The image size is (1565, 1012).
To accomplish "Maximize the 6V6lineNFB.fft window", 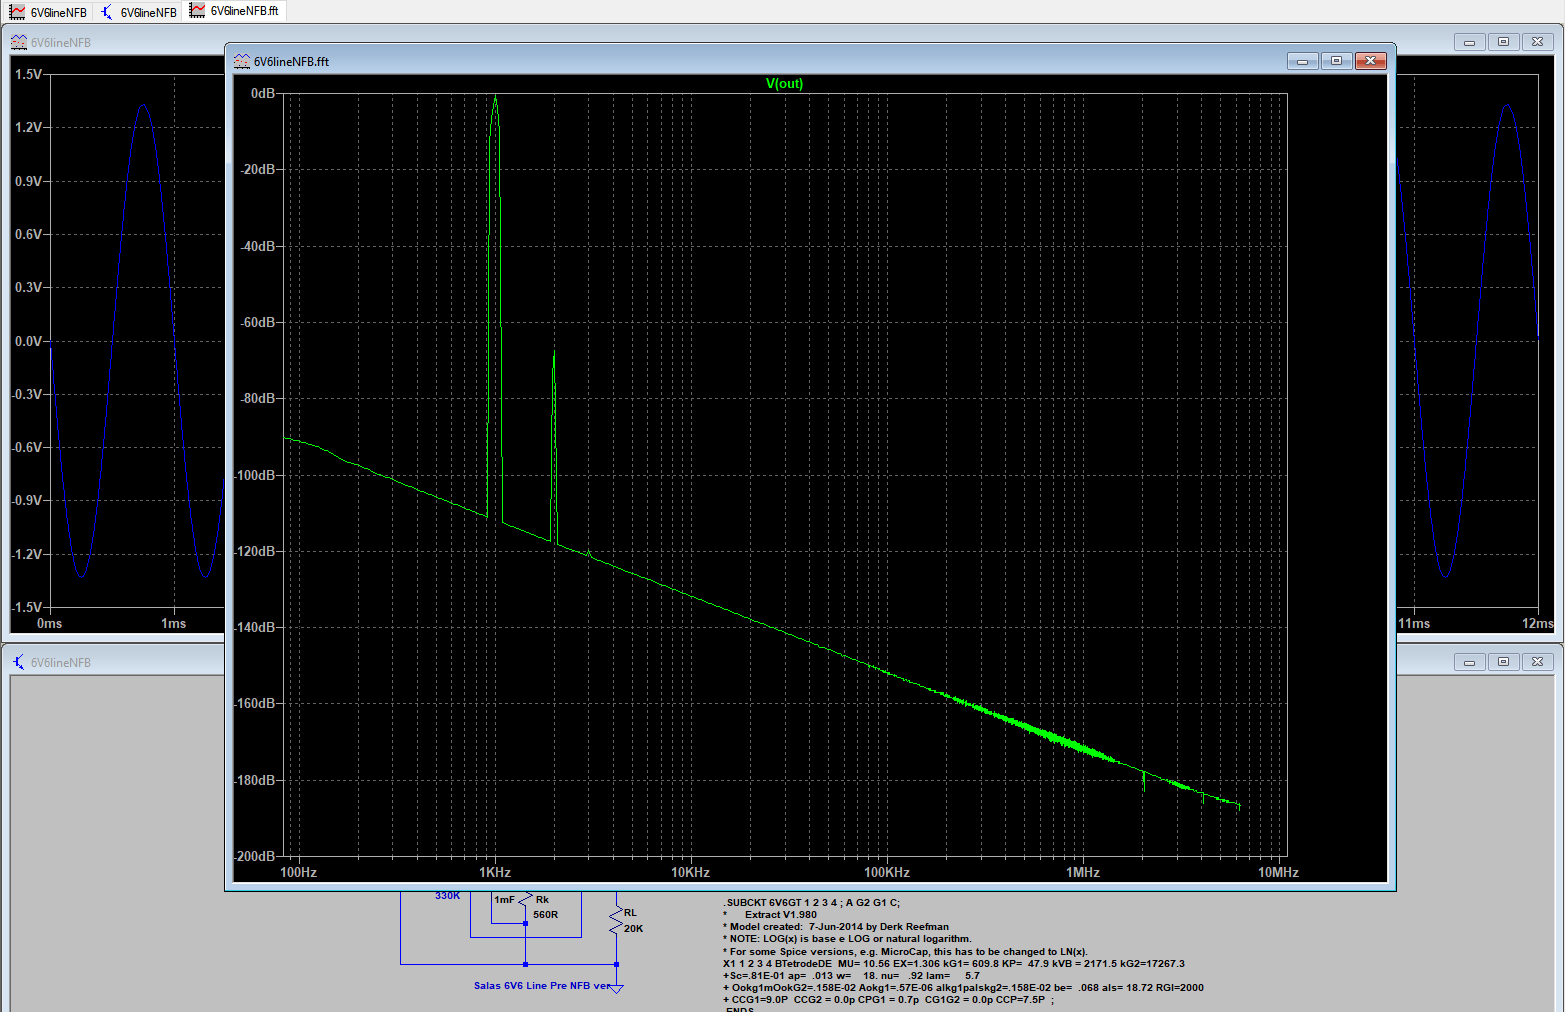I will (1336, 61).
